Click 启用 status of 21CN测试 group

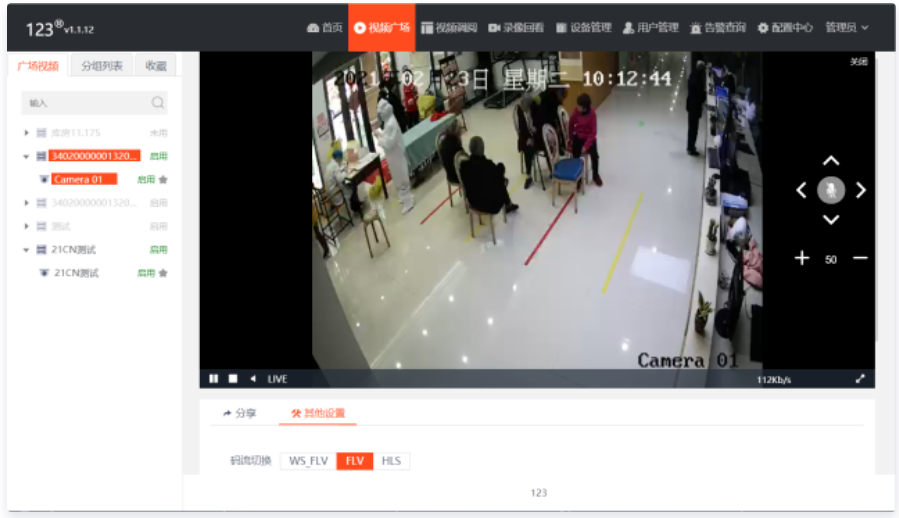tap(158, 250)
